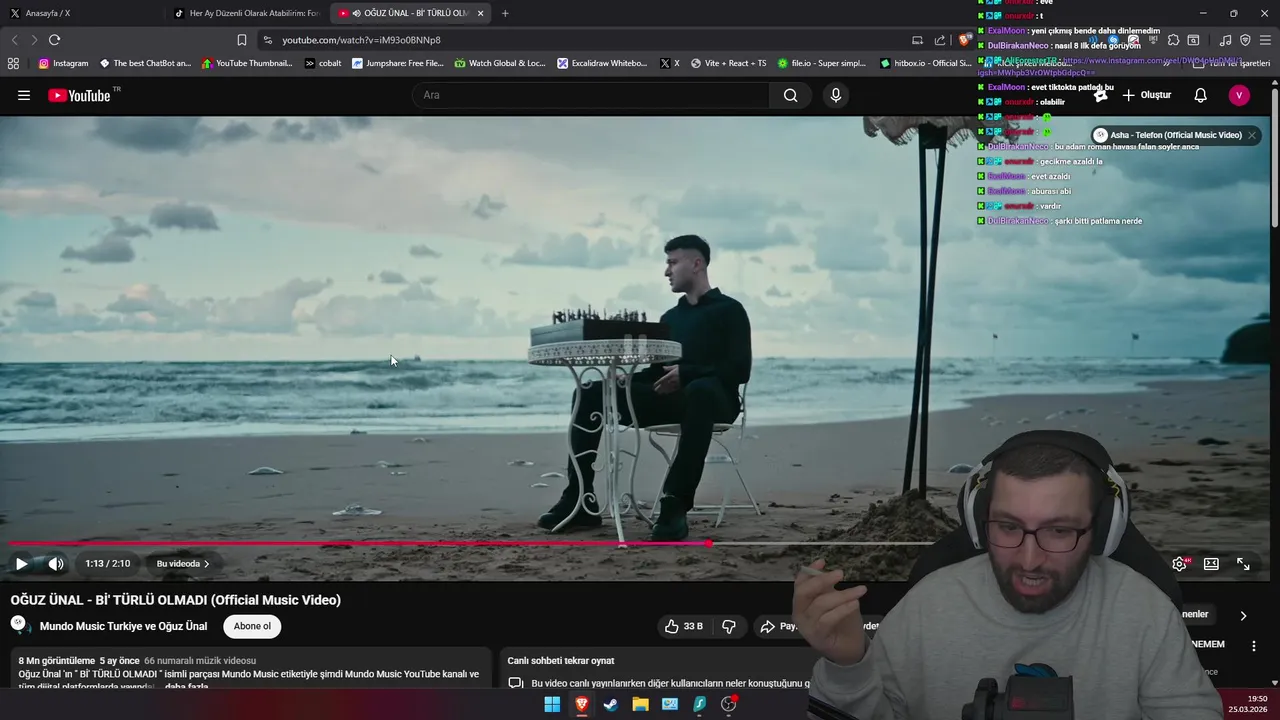Bookmark this page with bookmark icon
The height and width of the screenshot is (720, 1280).
point(241,40)
